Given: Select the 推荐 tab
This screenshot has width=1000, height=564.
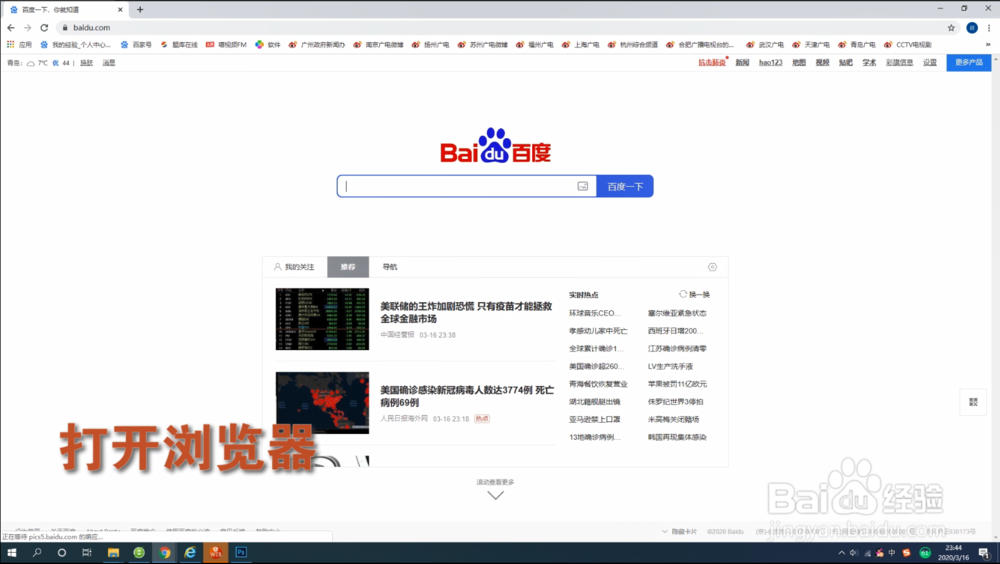Looking at the screenshot, I should pos(348,267).
